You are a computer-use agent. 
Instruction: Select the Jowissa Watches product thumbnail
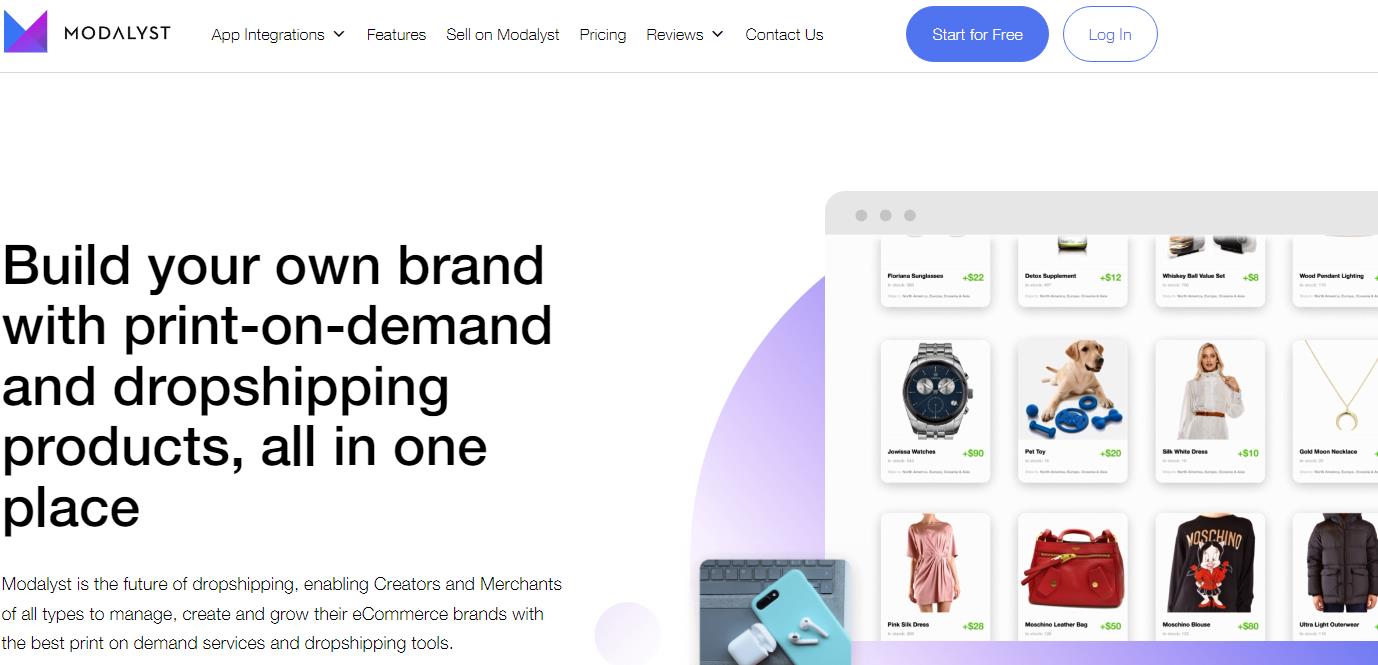point(935,391)
